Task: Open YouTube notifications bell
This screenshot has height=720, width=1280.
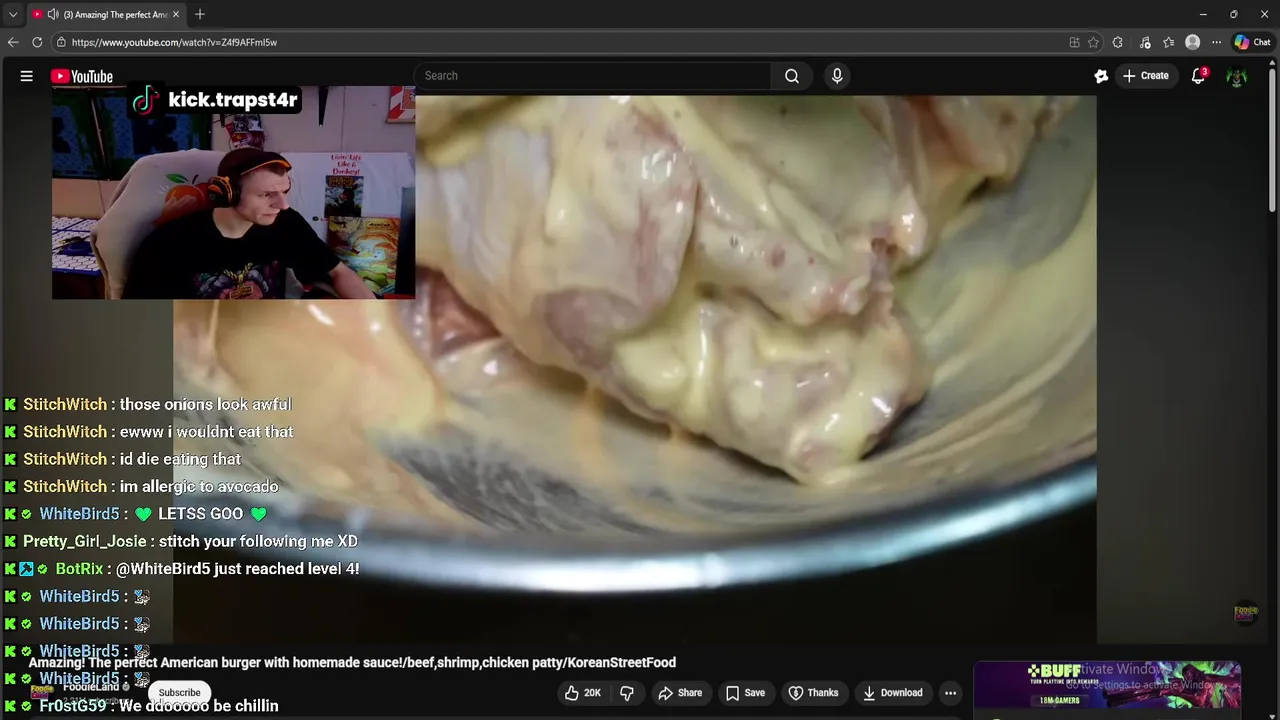Action: coord(1198,76)
